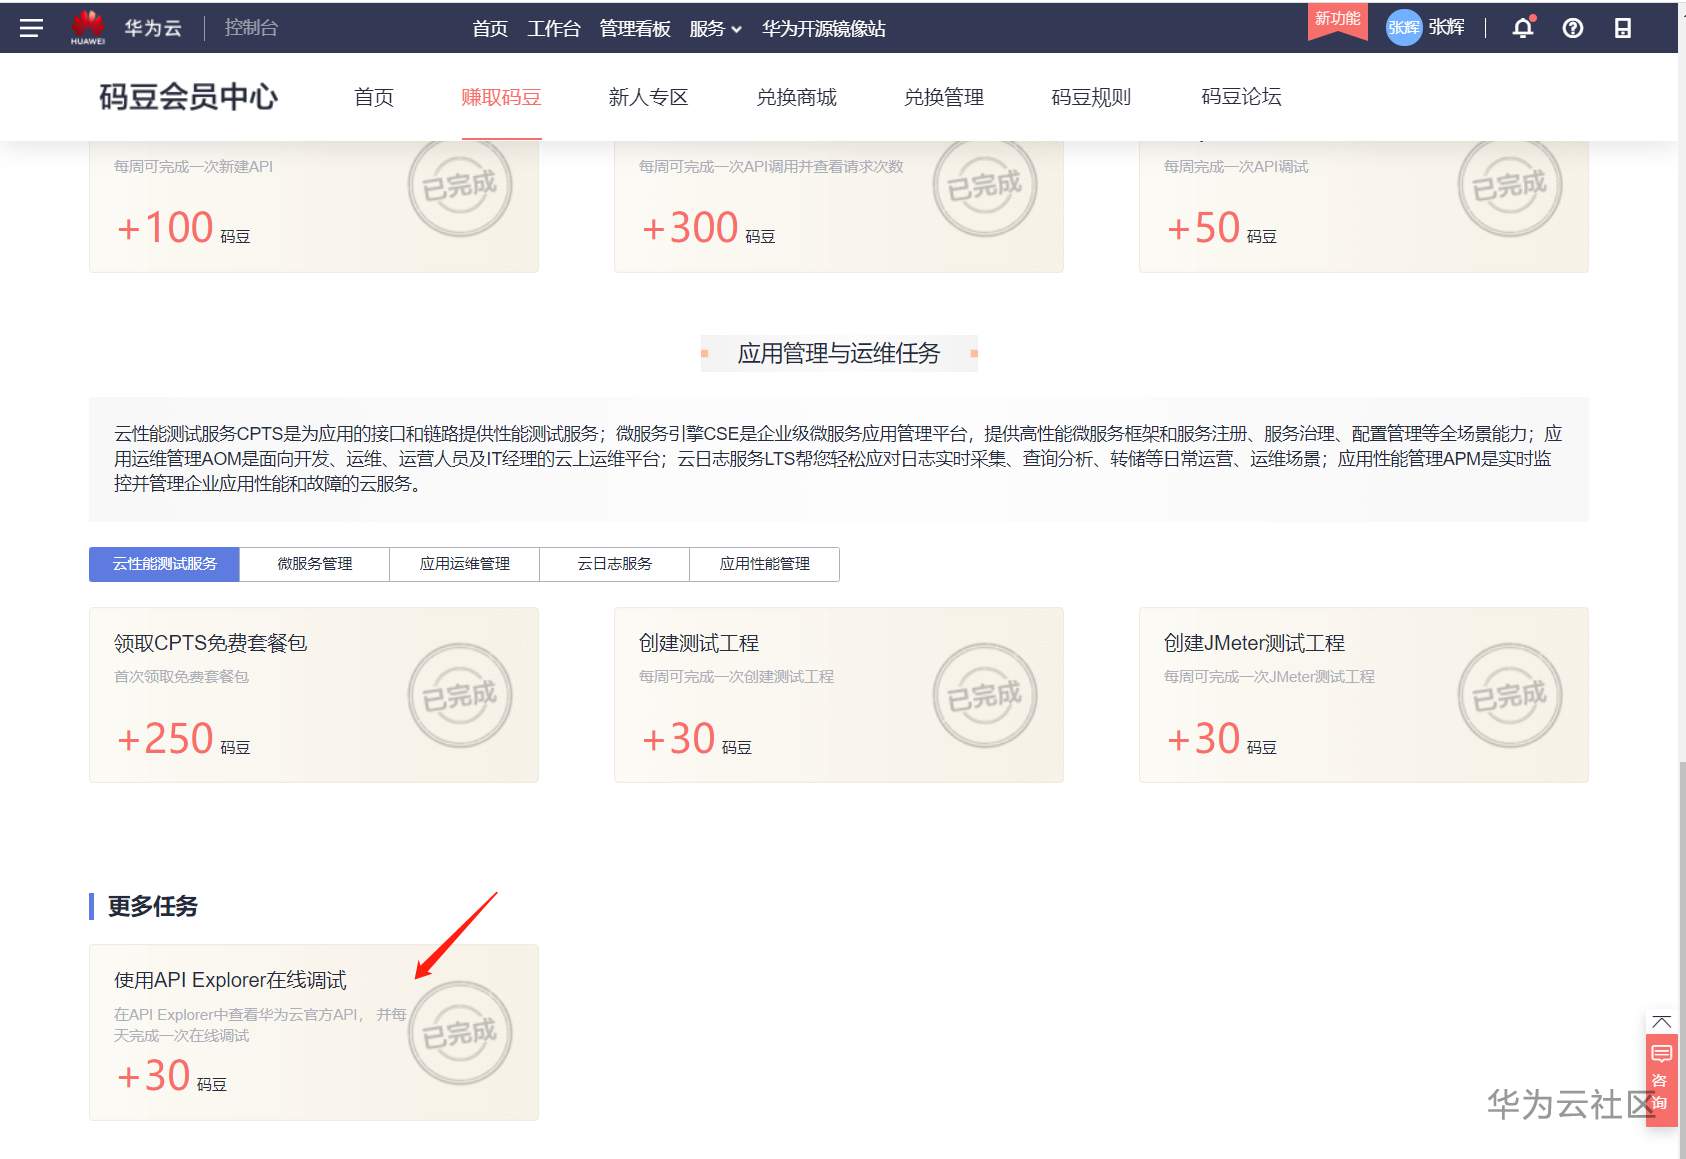Click the Huawei logo icon
The image size is (1686, 1159).
88,27
